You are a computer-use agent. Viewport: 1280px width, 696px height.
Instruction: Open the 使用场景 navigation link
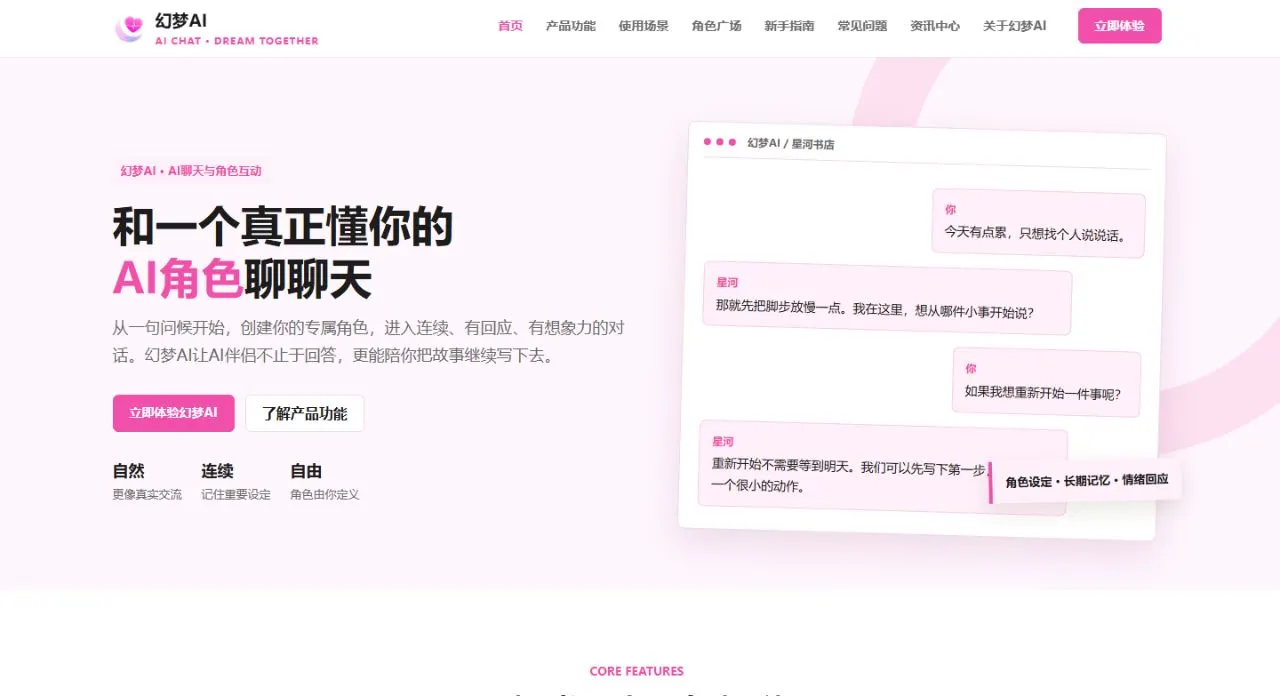tap(643, 26)
